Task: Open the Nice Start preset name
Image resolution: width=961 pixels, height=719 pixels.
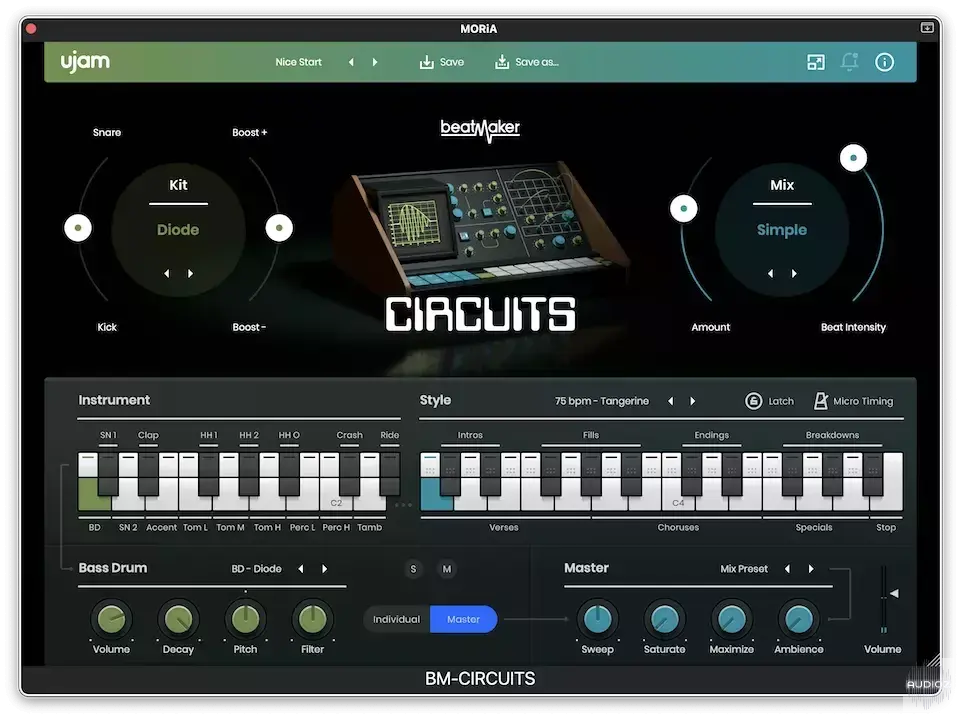Action: click(x=298, y=62)
